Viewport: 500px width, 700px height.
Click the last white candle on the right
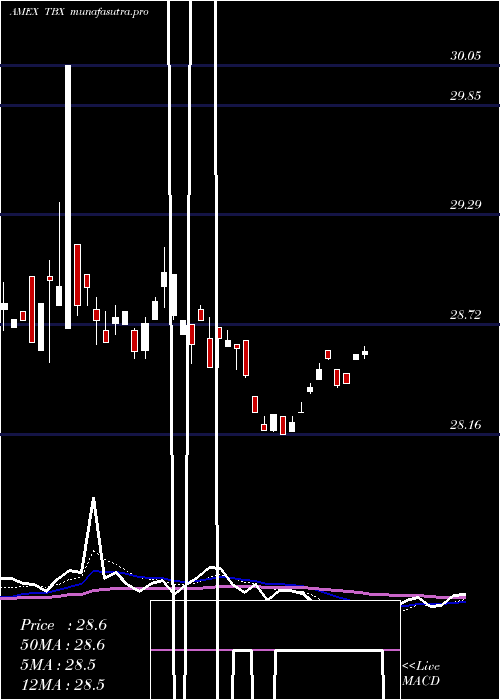click(x=365, y=353)
